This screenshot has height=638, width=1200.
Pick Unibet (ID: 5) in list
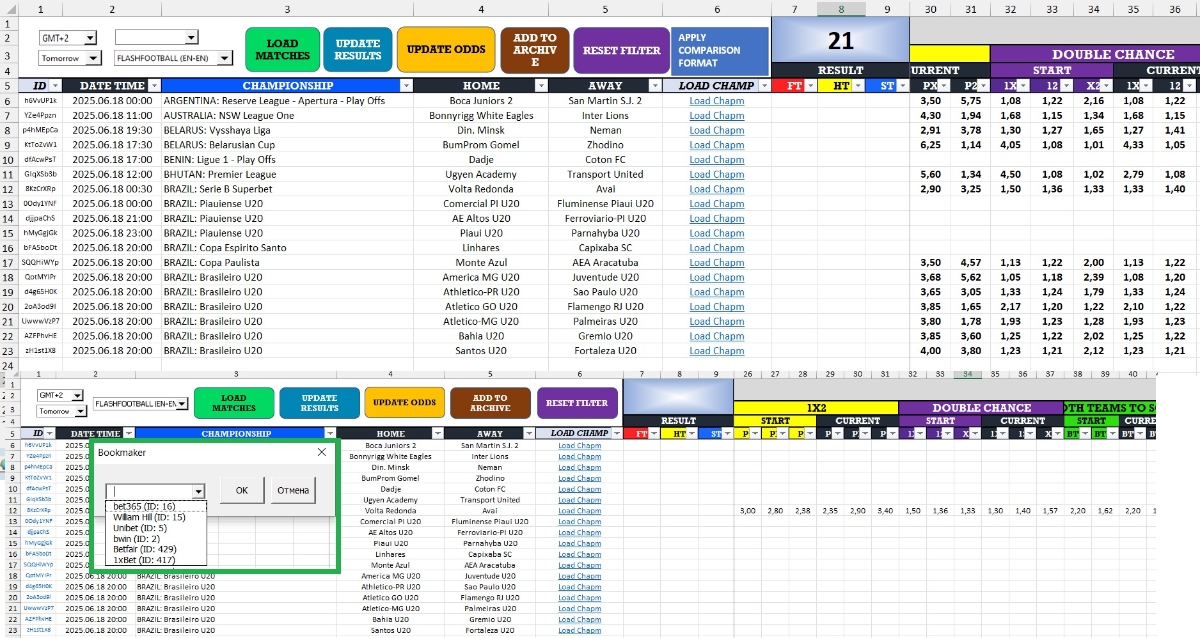140,528
